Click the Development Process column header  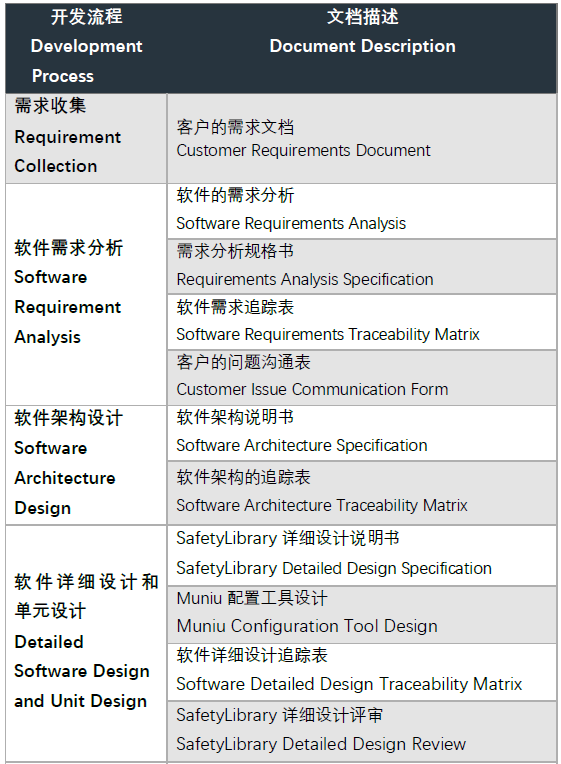[x=86, y=48]
